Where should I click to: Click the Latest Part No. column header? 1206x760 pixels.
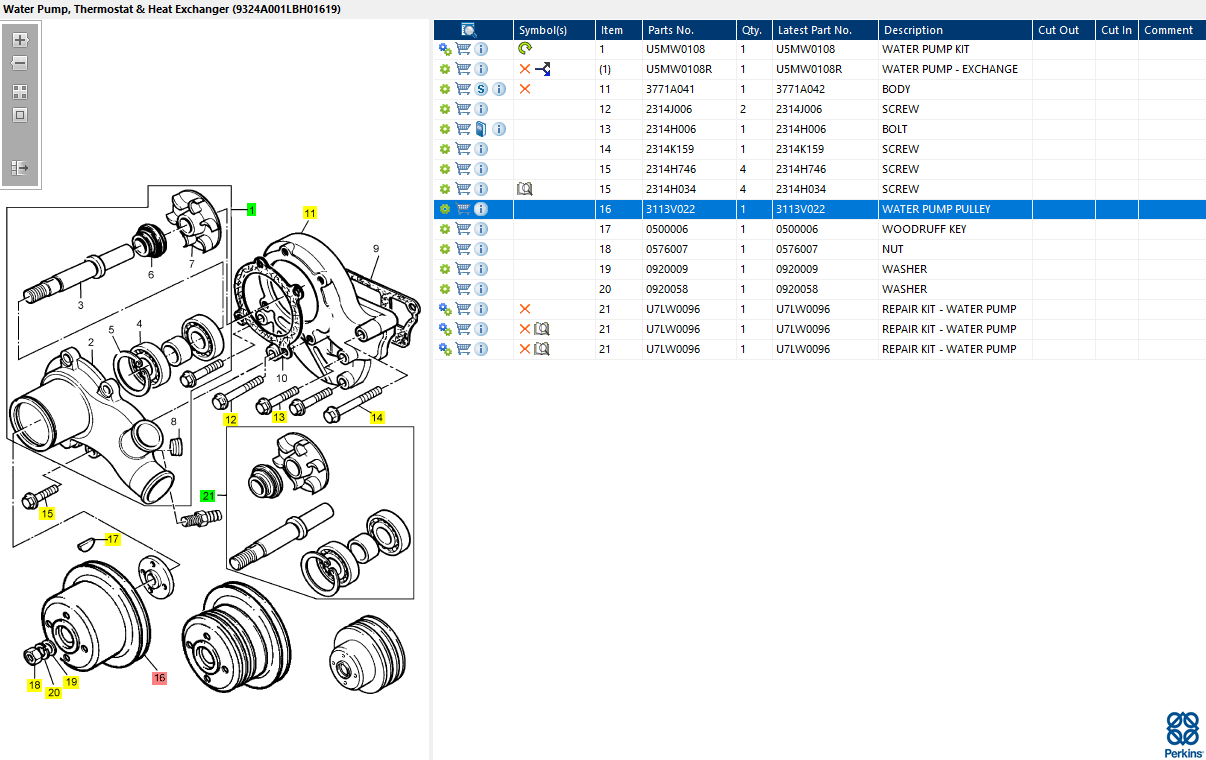tap(825, 30)
